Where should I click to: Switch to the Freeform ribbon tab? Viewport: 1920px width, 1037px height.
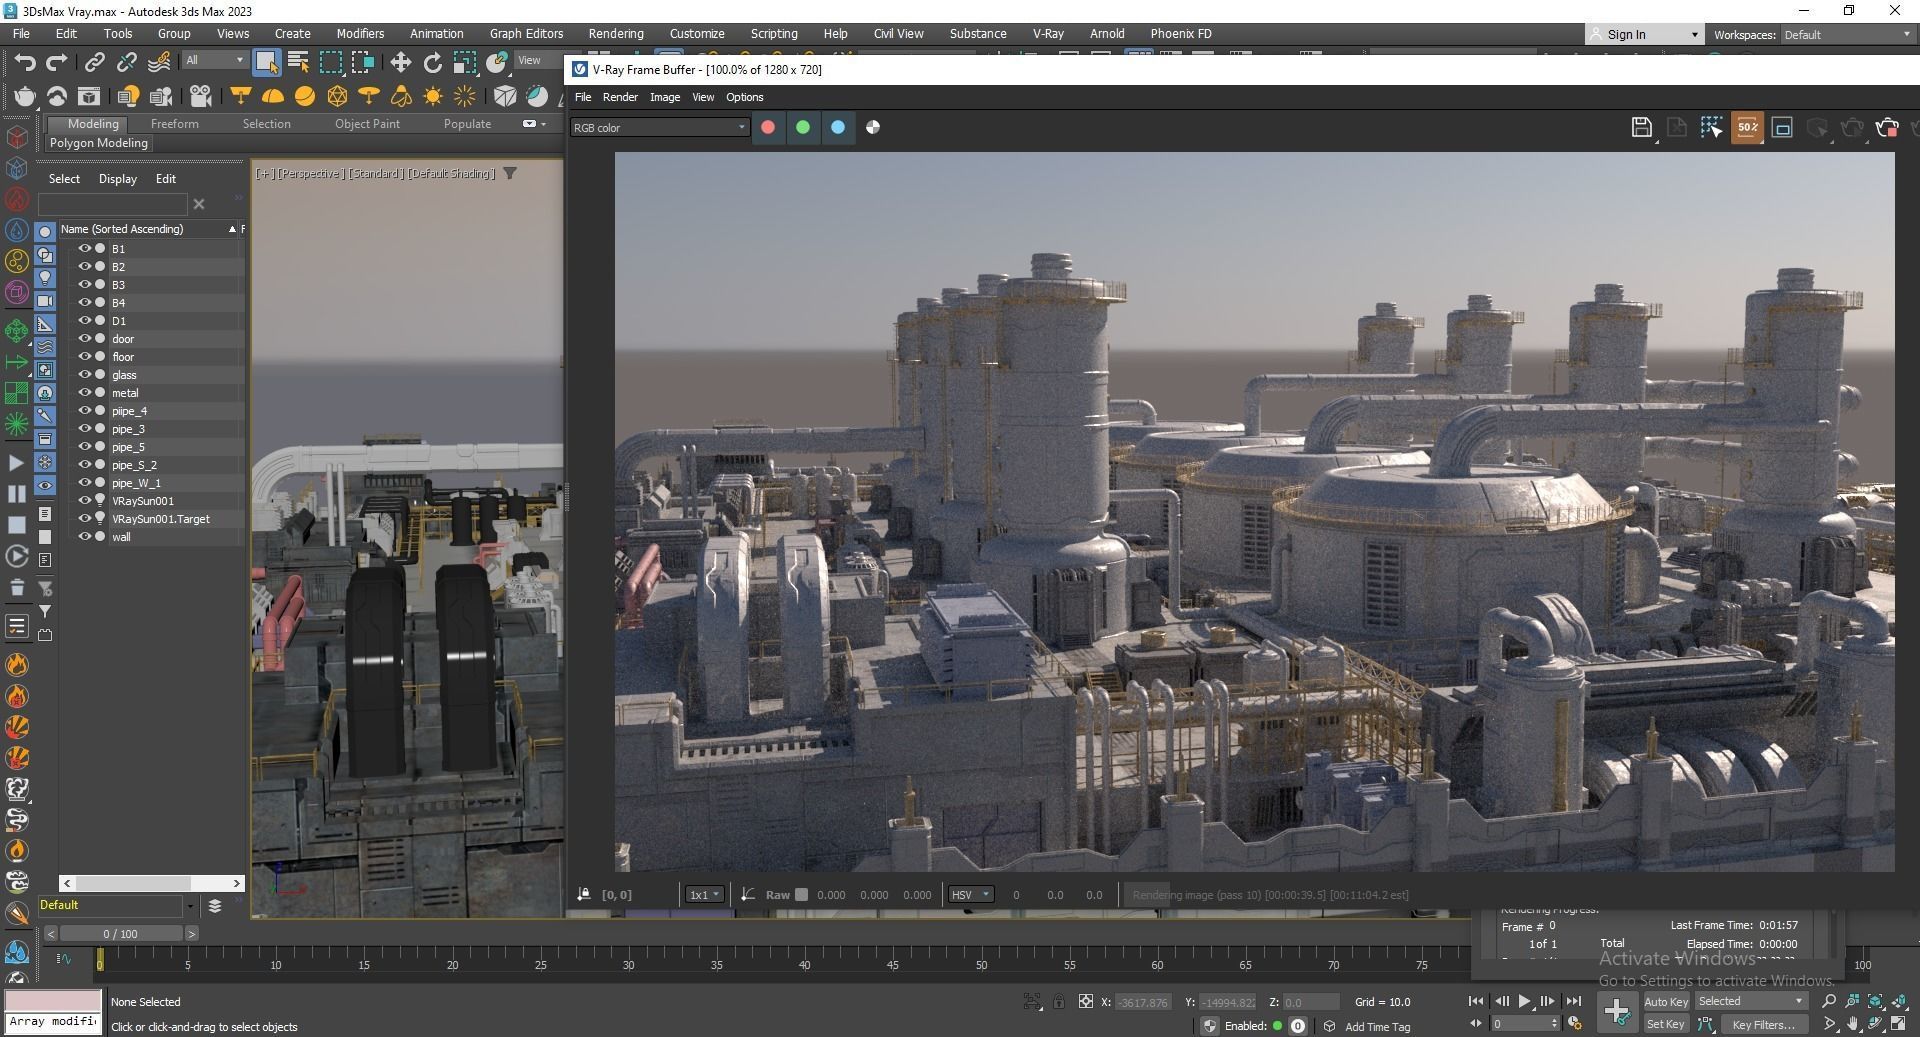click(175, 124)
